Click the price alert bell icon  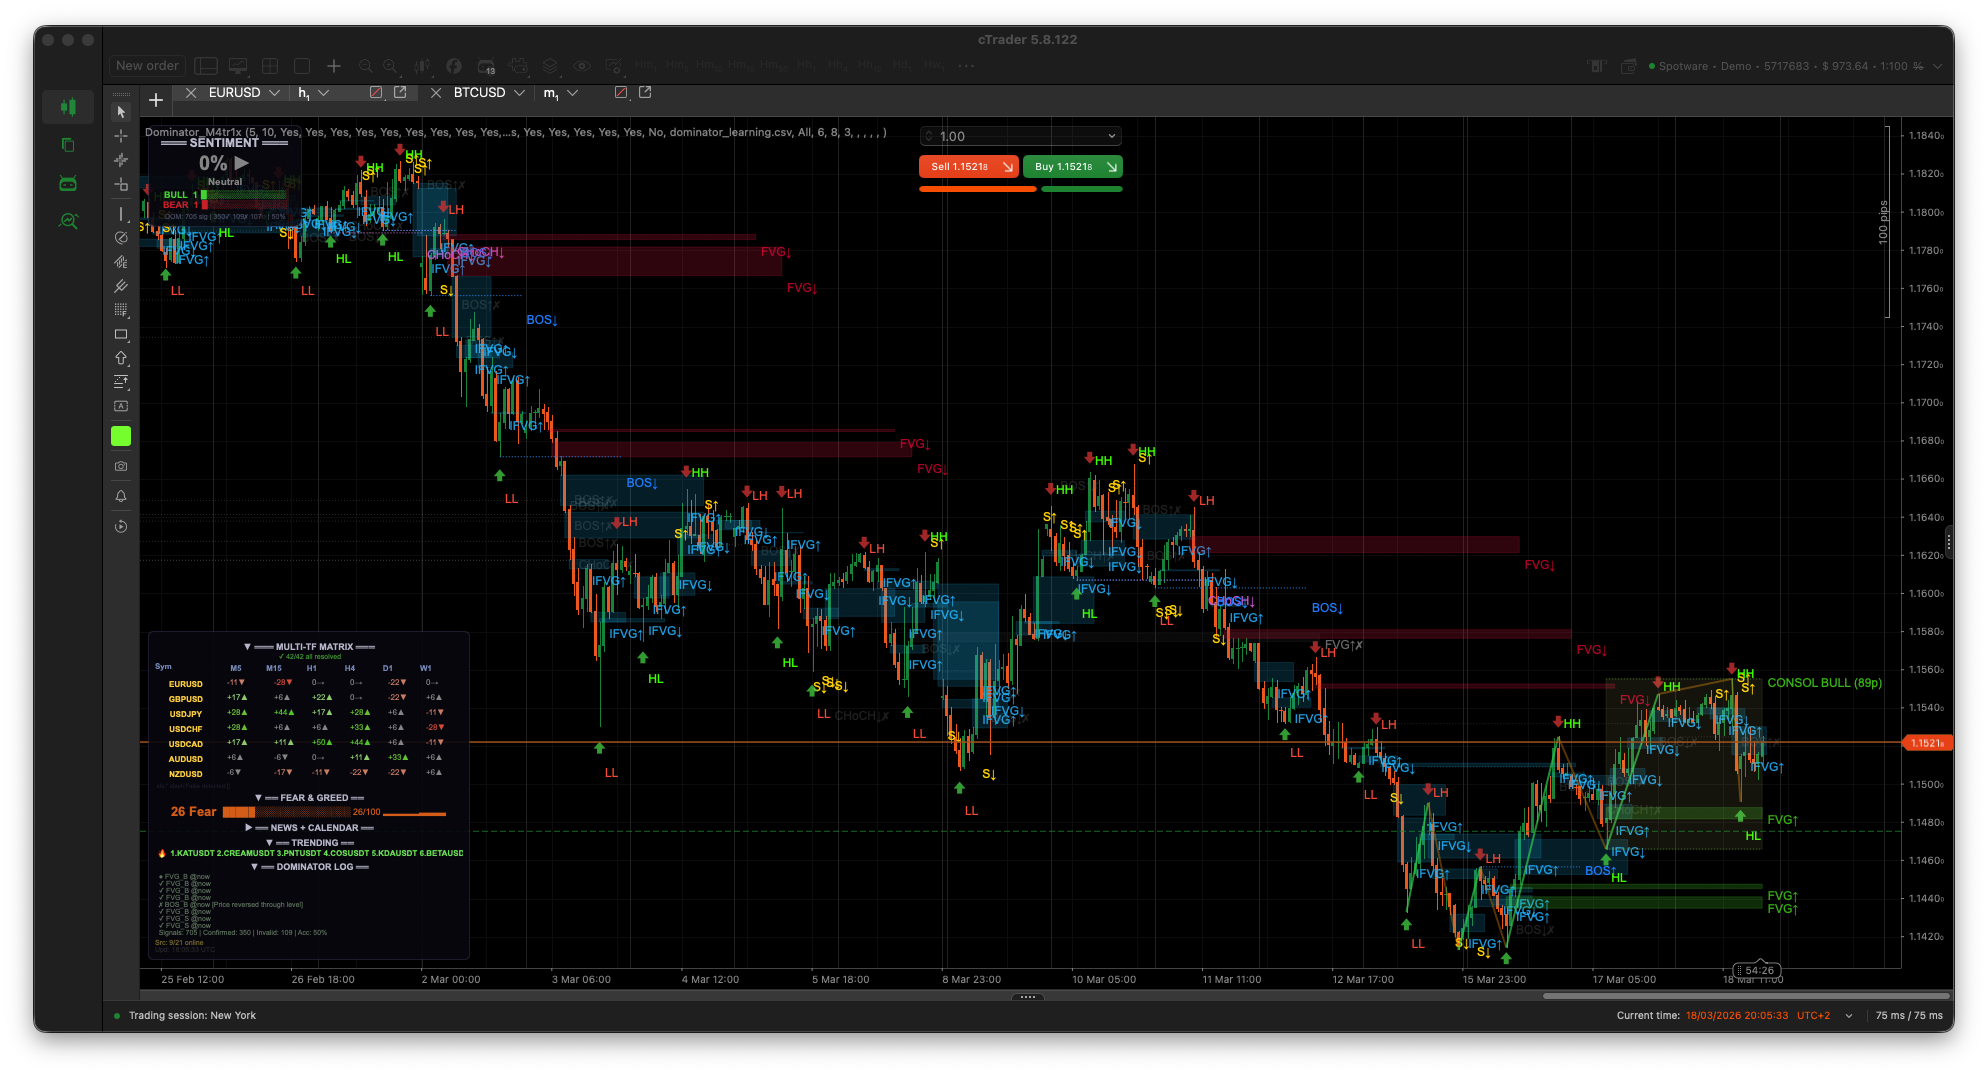[121, 496]
